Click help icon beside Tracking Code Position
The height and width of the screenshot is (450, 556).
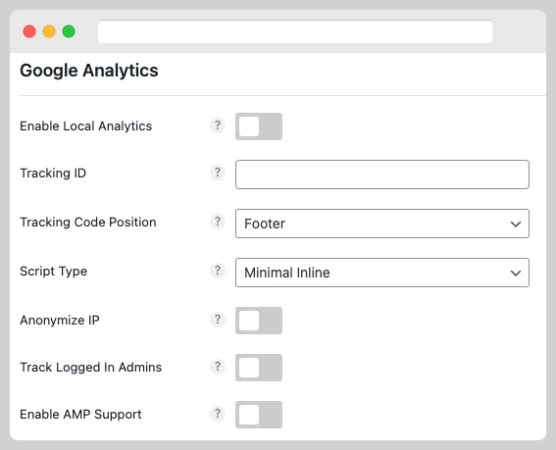pyautogui.click(x=218, y=222)
